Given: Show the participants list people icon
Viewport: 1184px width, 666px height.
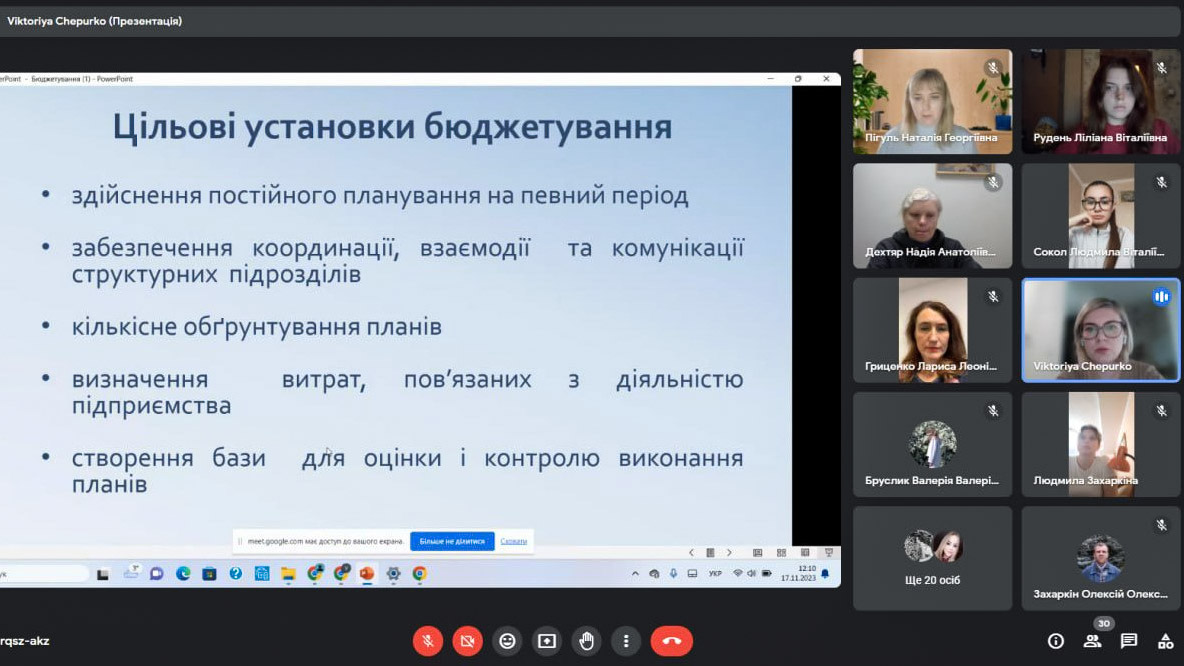Looking at the screenshot, I should click(1092, 641).
